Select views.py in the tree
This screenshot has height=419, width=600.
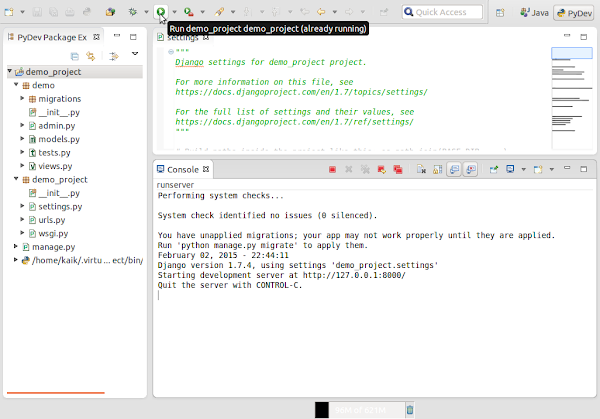pos(55,166)
